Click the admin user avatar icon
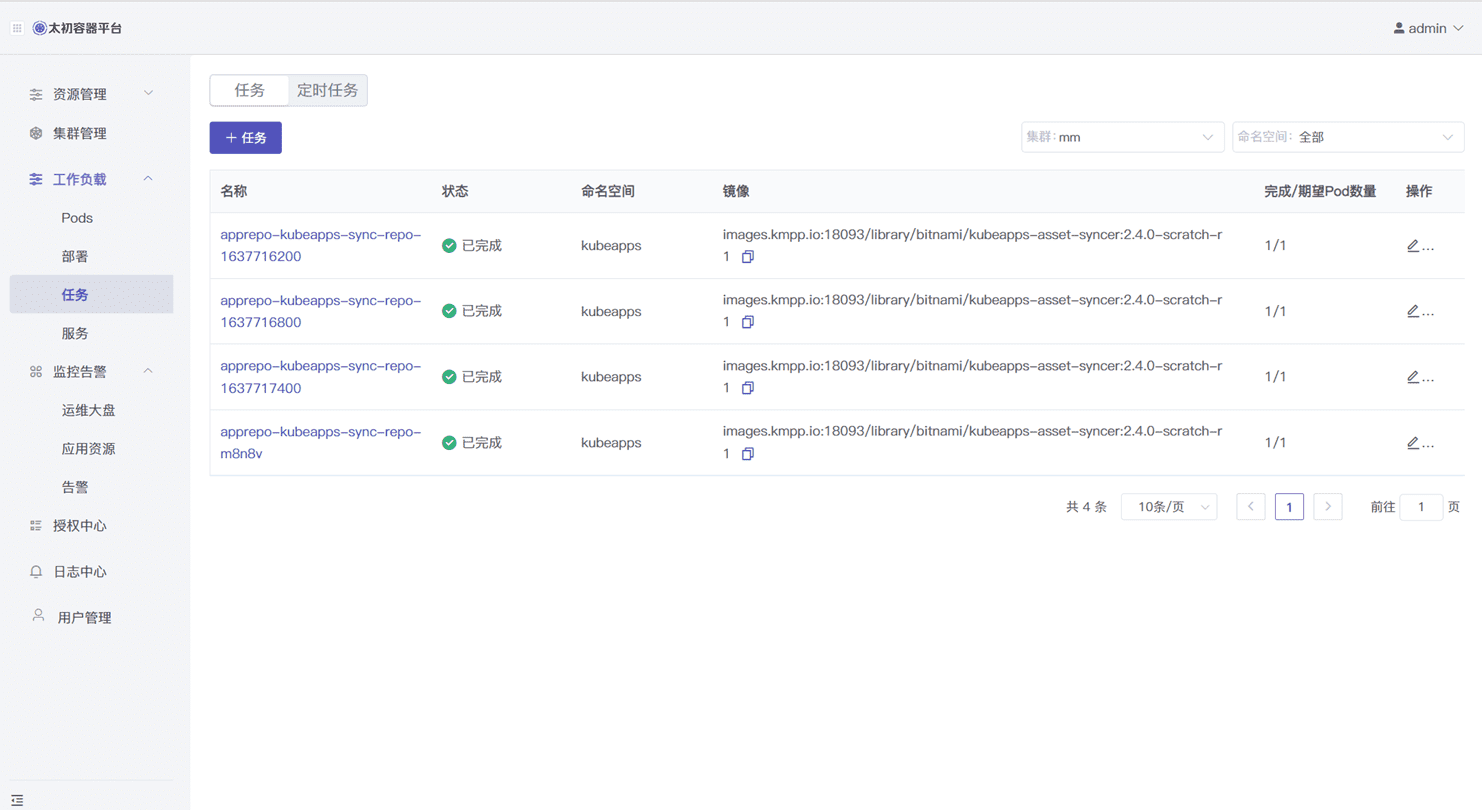 (1399, 28)
